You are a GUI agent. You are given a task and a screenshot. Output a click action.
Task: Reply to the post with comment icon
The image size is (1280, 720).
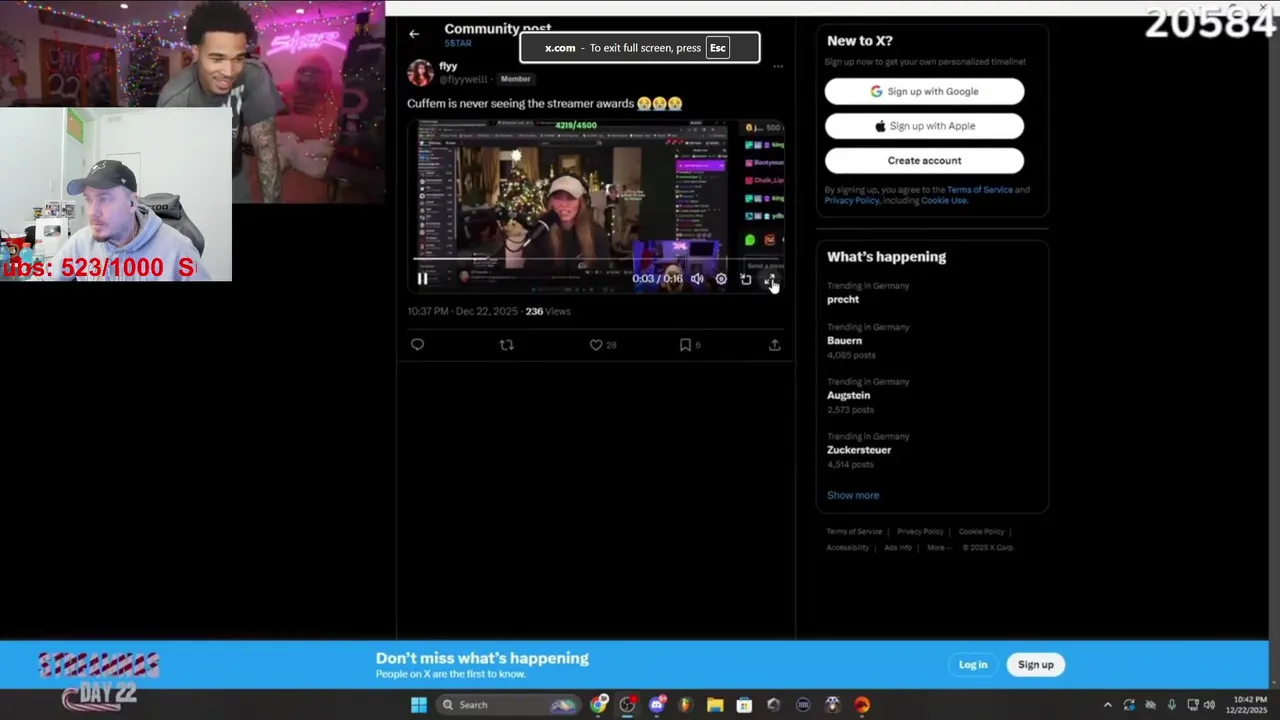click(x=417, y=345)
